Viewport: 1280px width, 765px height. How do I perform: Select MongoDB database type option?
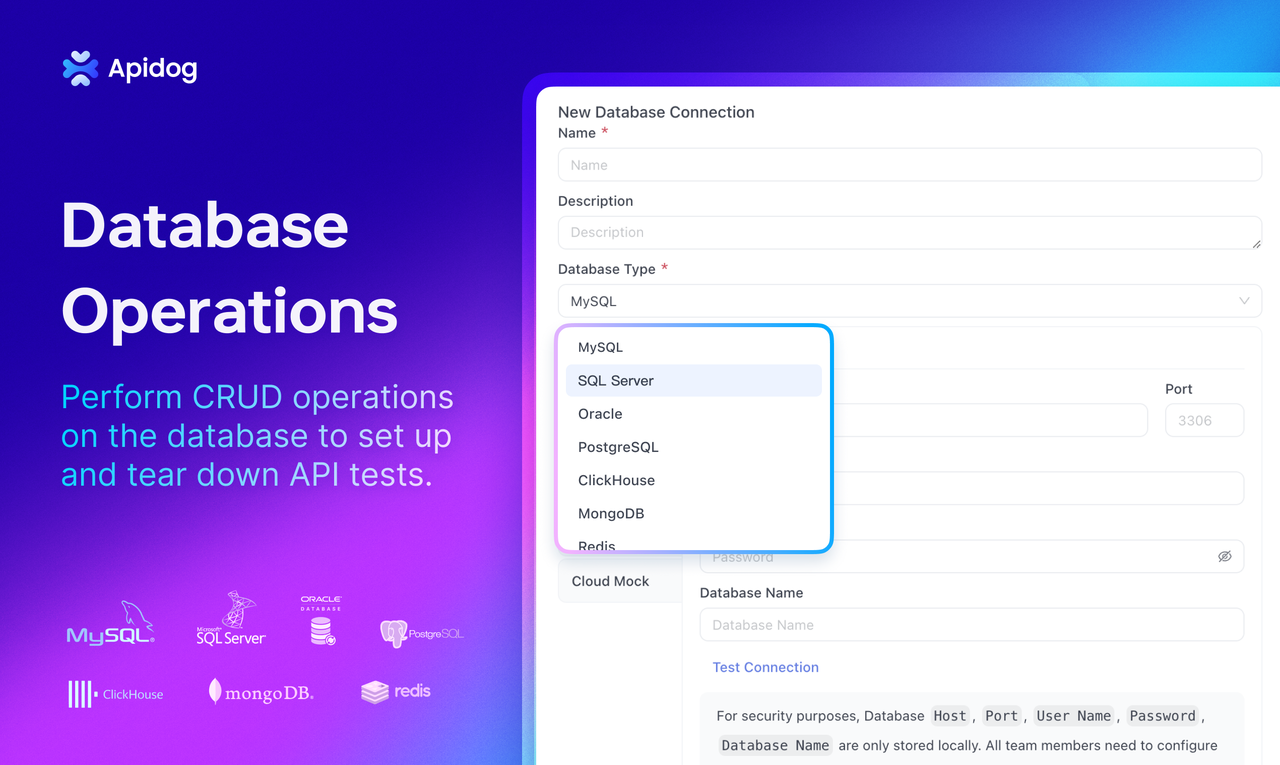pos(694,513)
